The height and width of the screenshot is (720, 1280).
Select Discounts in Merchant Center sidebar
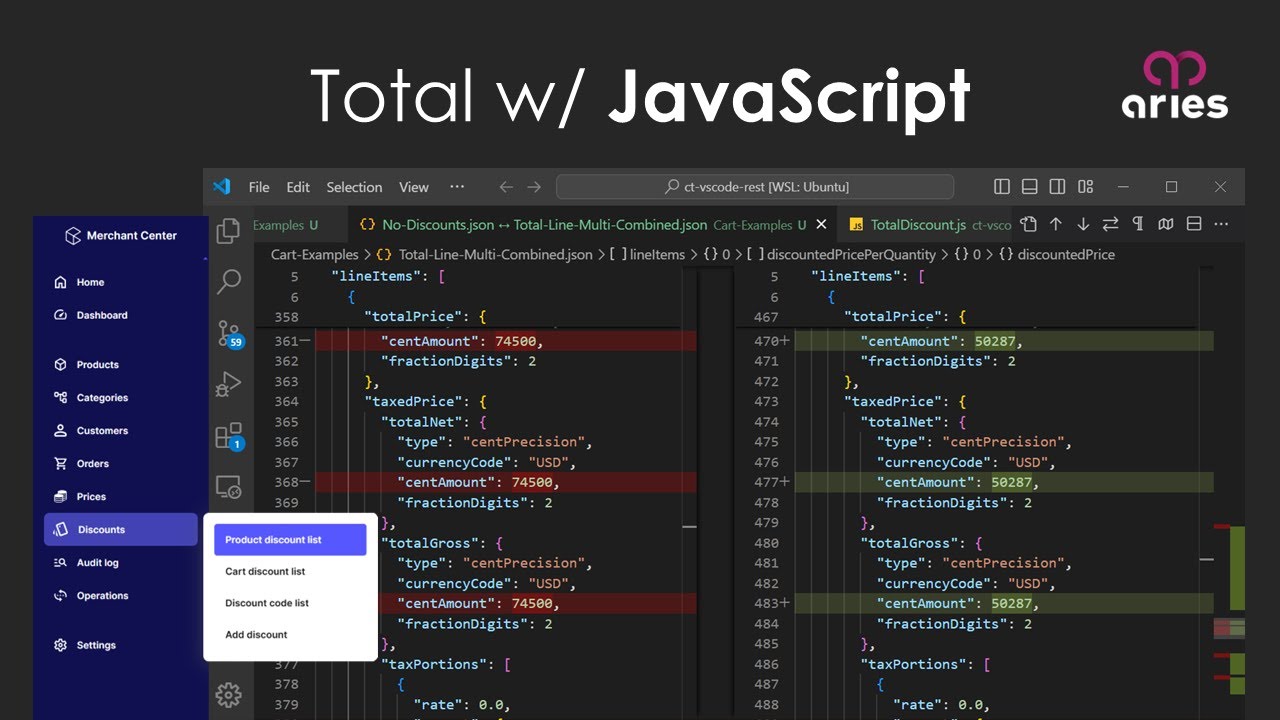click(121, 530)
